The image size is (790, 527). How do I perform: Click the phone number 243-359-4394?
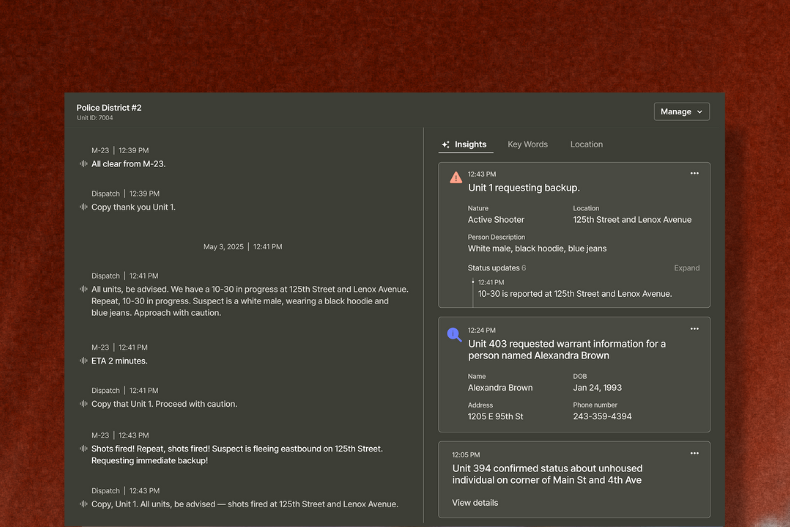coord(602,416)
